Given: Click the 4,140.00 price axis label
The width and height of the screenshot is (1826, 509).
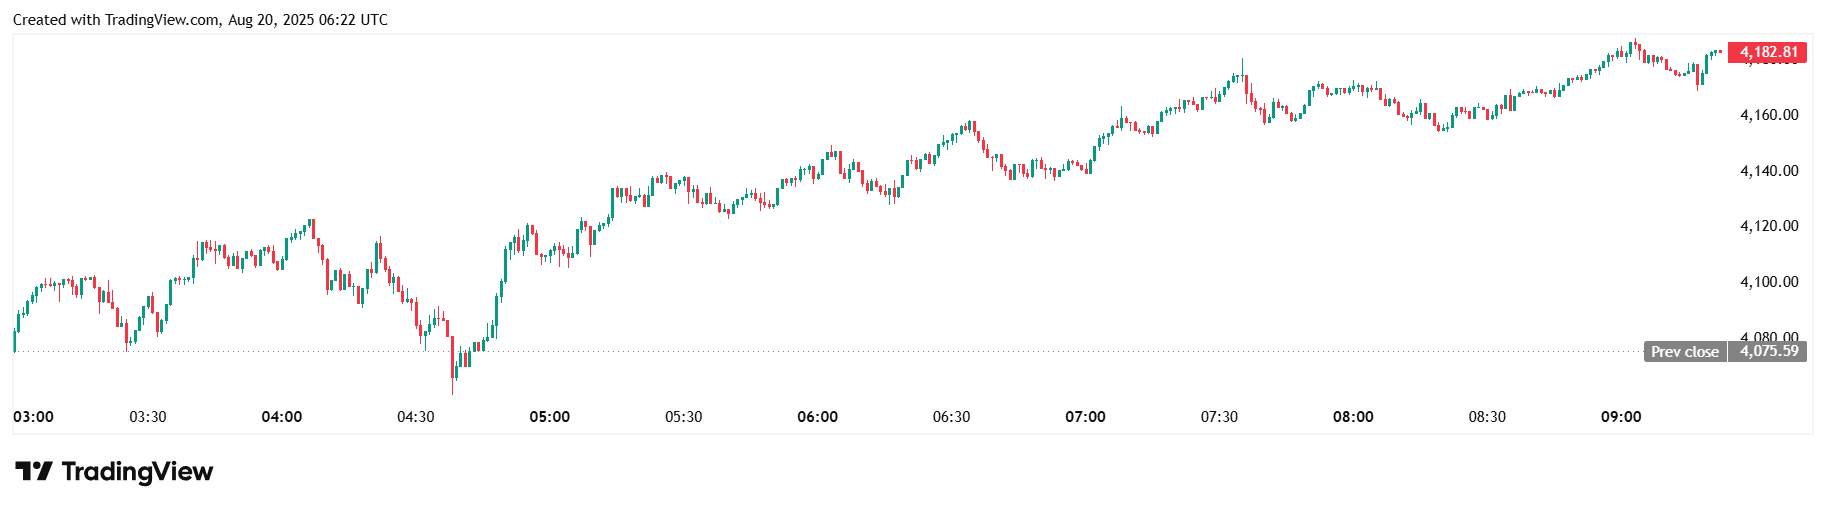Looking at the screenshot, I should click(x=1769, y=171).
